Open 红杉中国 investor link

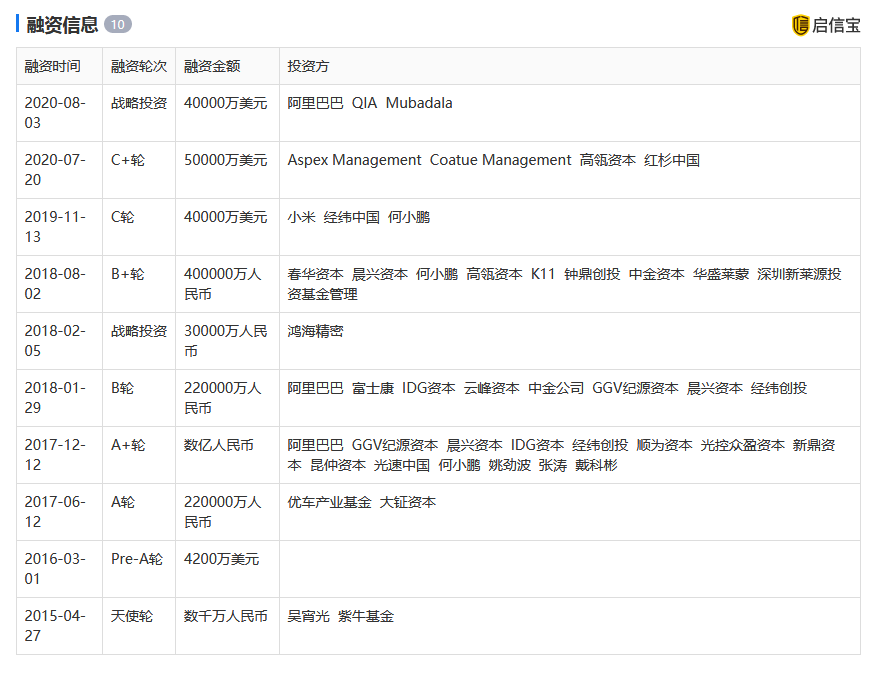(672, 160)
